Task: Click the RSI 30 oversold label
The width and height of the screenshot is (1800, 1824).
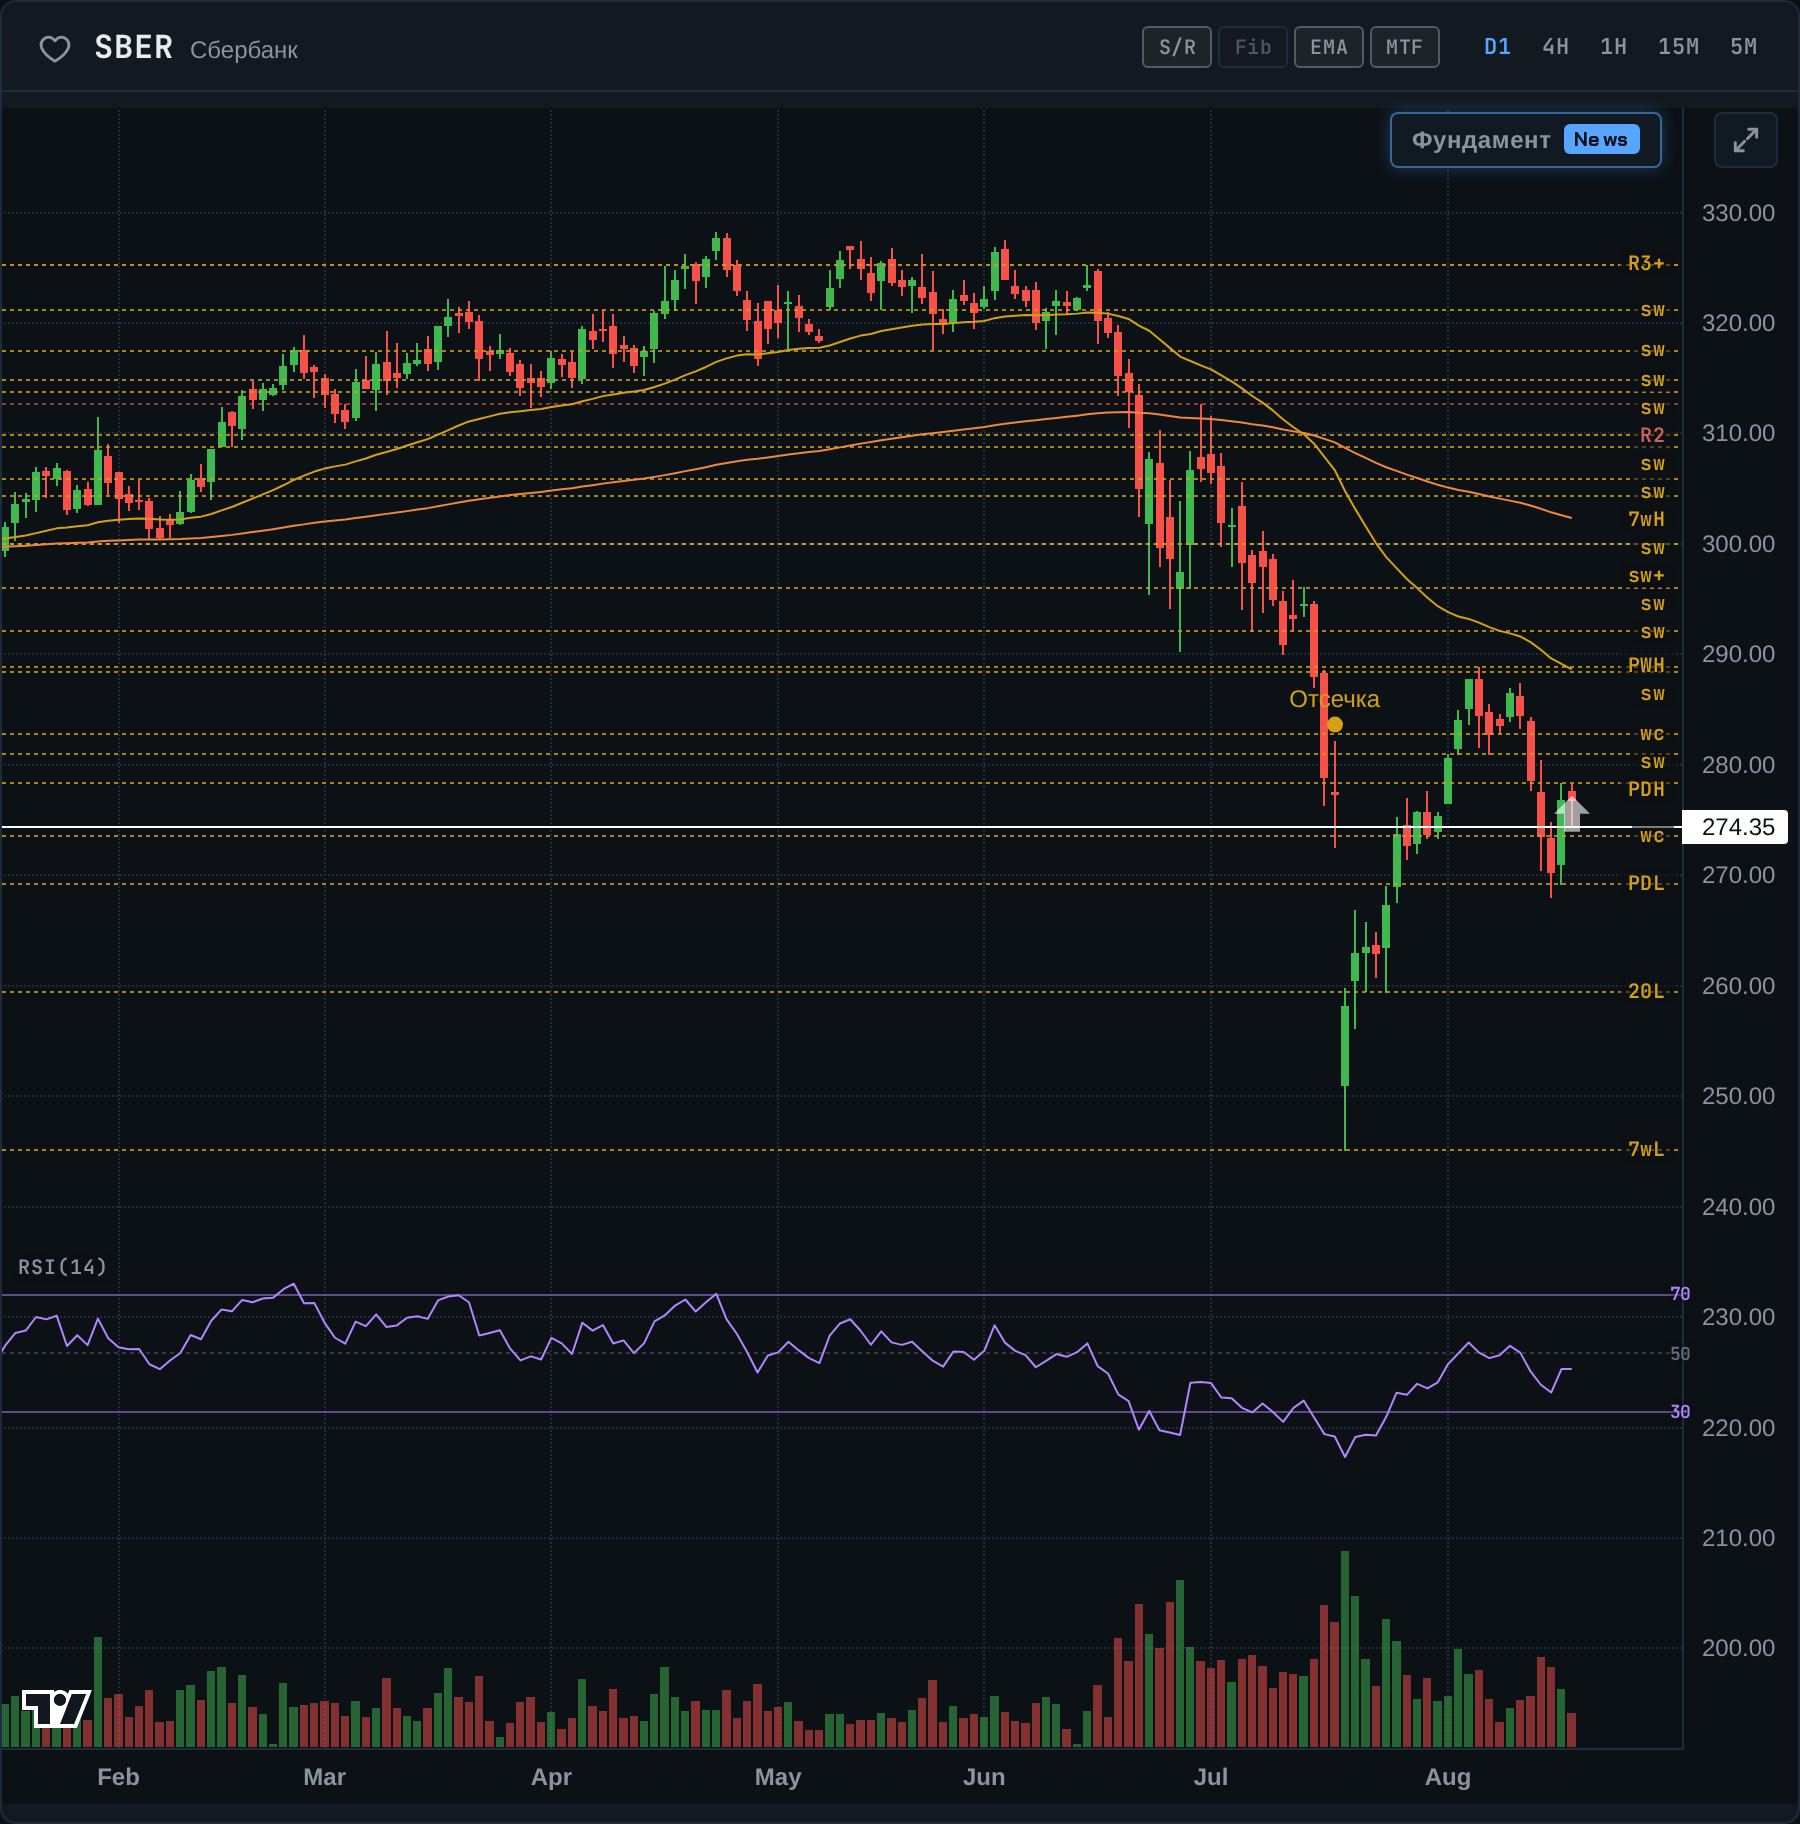Action: (1680, 1412)
